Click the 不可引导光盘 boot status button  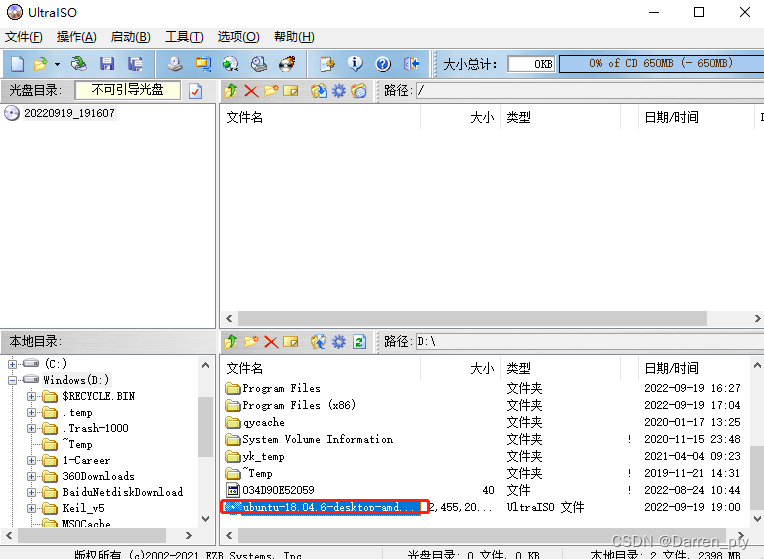point(127,90)
